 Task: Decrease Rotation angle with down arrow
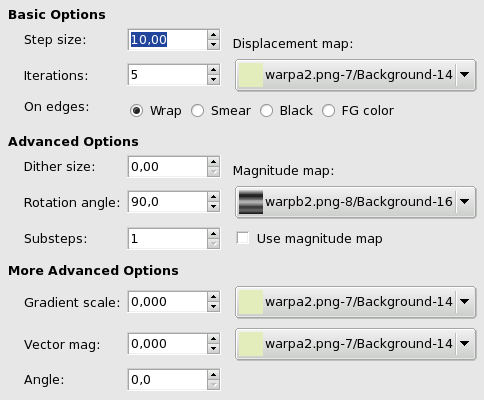coord(213,207)
